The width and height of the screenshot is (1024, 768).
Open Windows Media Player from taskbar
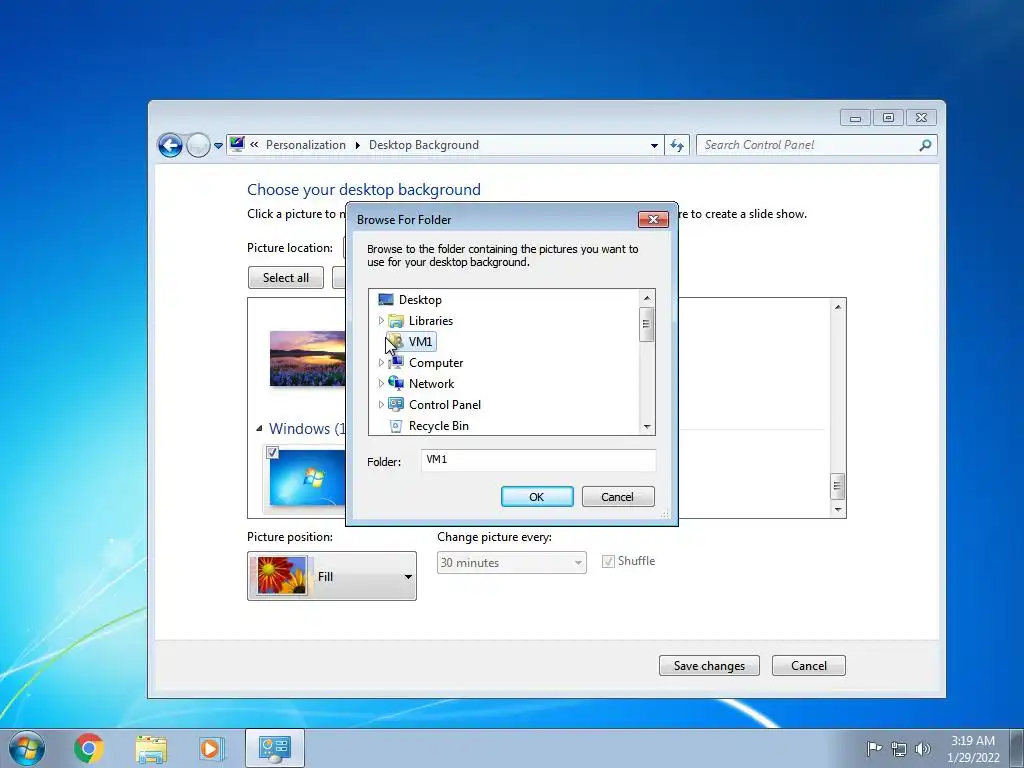[211, 748]
